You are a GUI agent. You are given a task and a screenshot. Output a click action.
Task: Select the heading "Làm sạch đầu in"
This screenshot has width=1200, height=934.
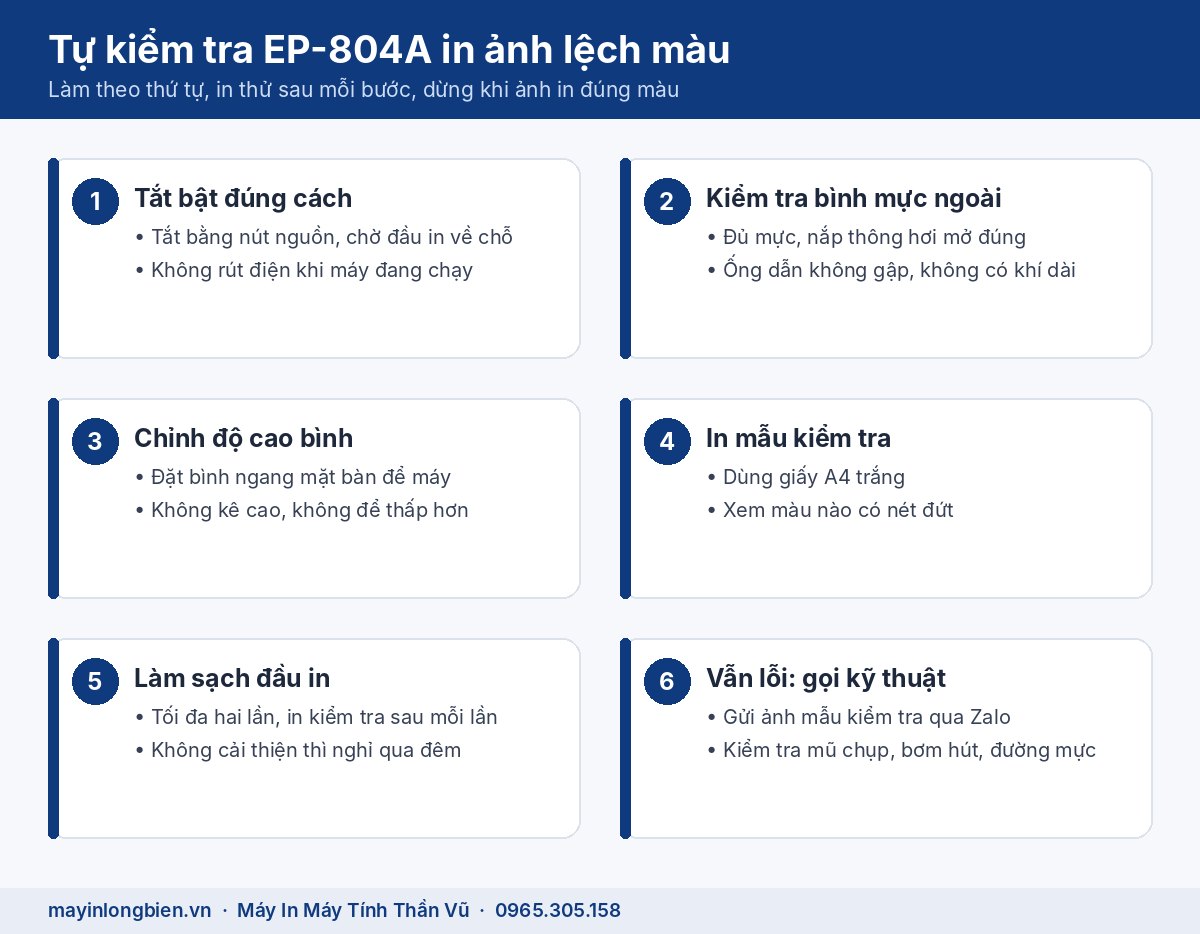(232, 678)
